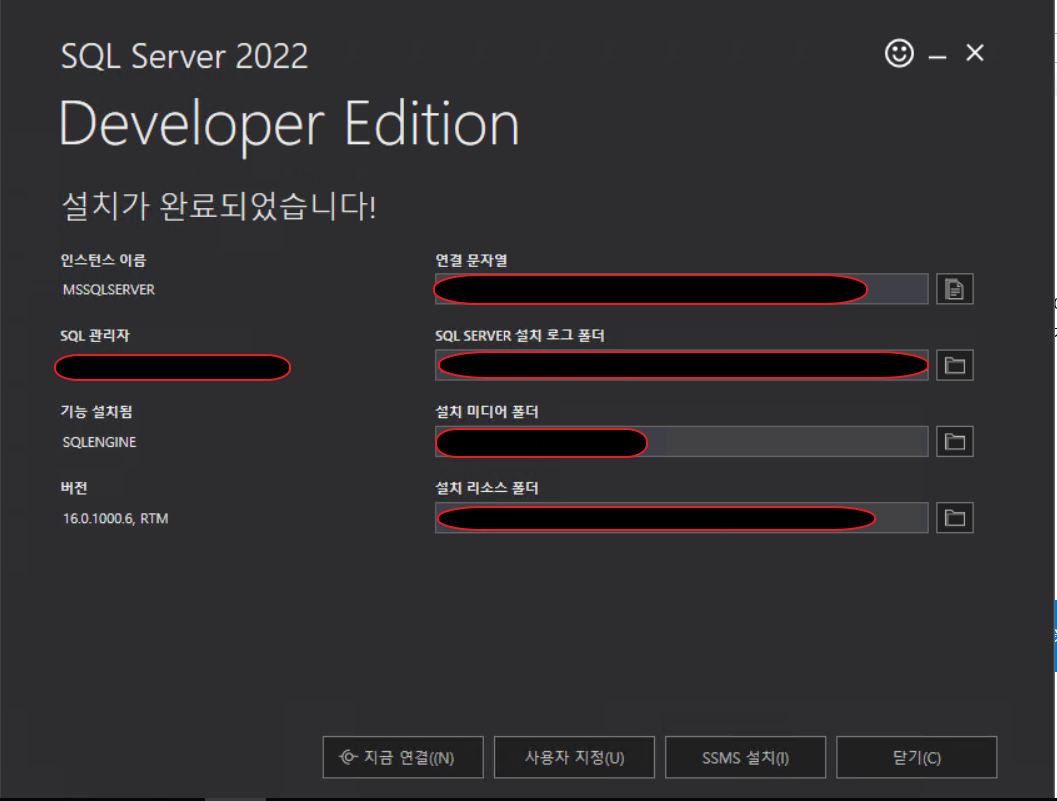Click the Developer Edition heading
This screenshot has height=801, width=1057.
tap(289, 125)
